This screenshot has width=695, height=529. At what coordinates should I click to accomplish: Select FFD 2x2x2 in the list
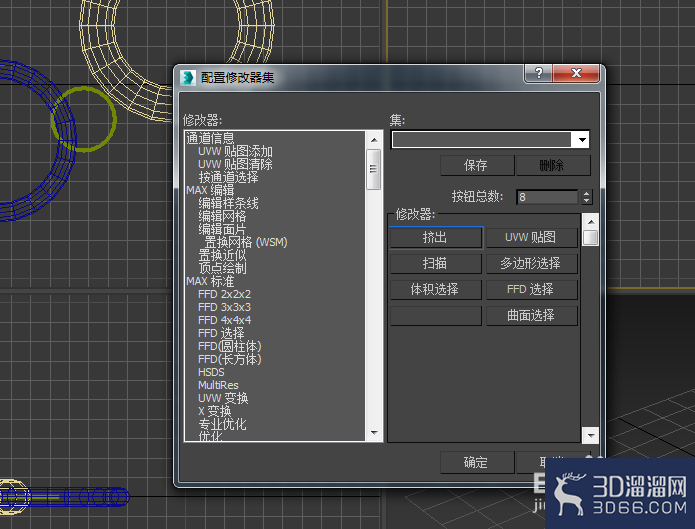pos(224,294)
